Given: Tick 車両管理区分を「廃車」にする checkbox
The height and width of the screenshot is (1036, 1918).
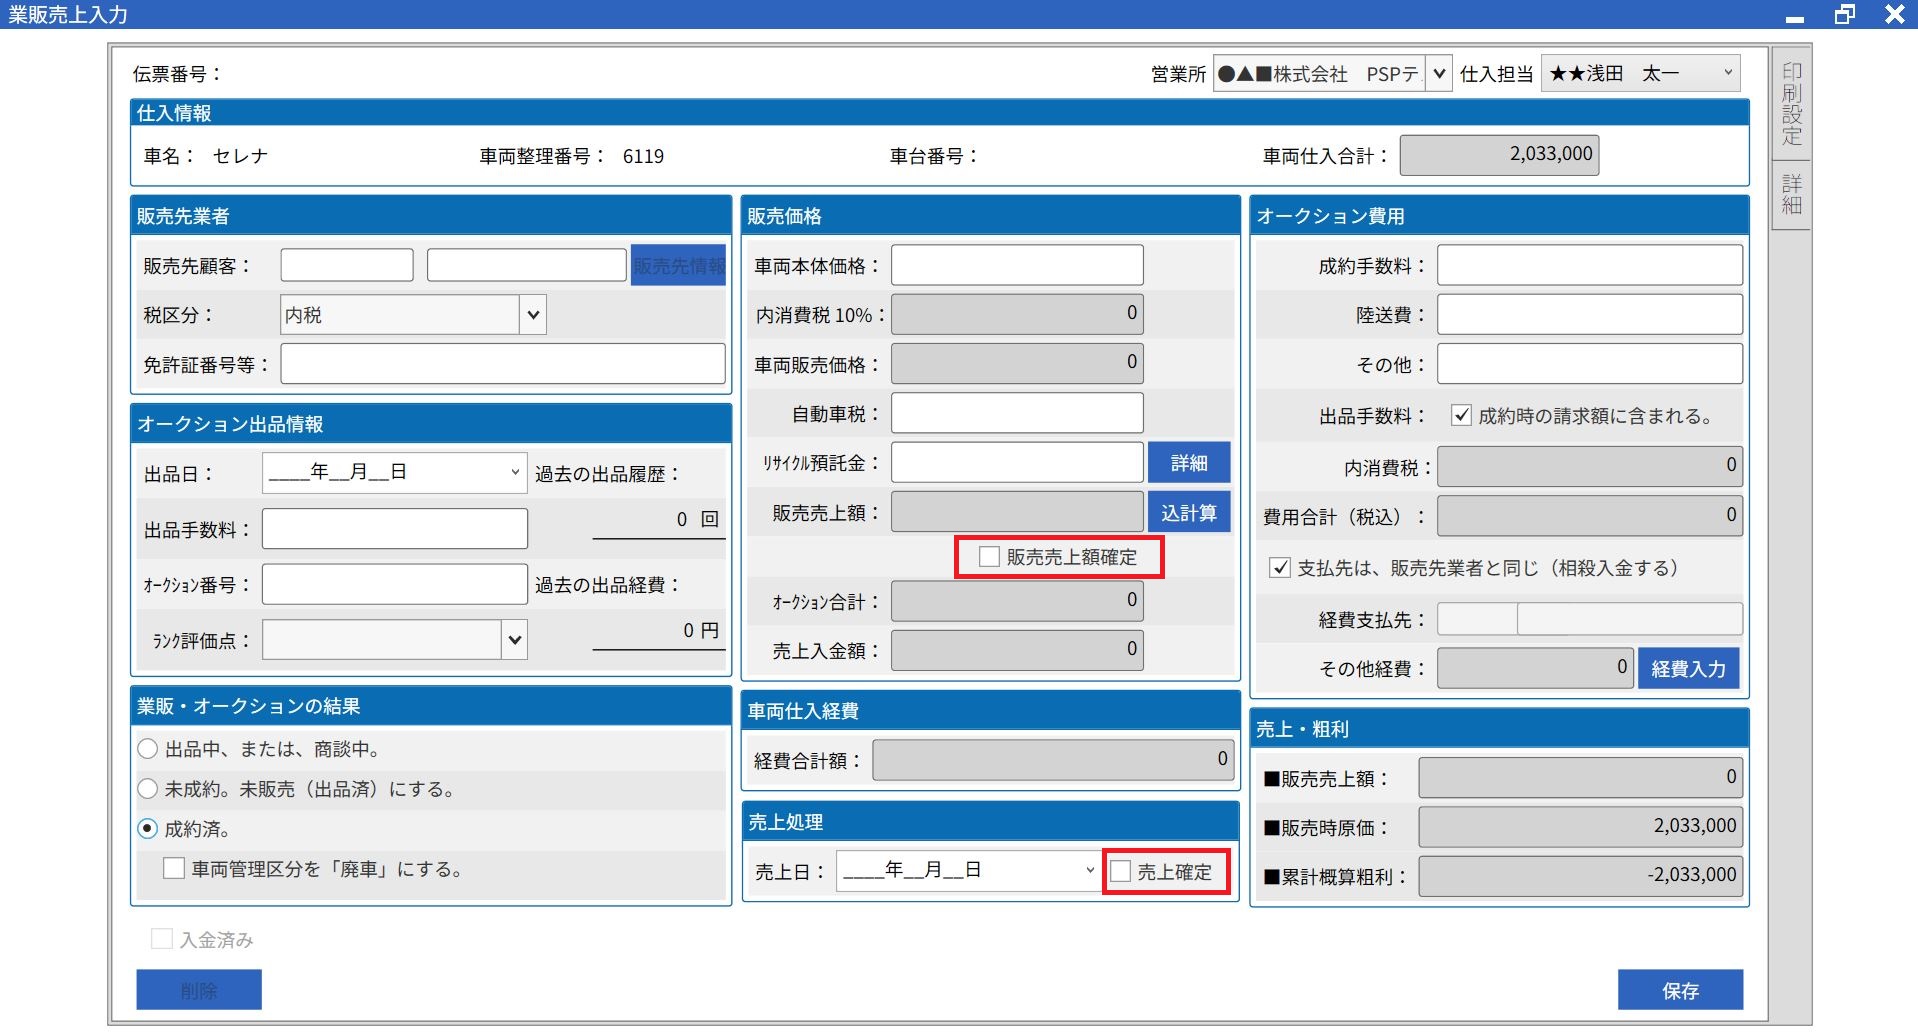Looking at the screenshot, I should (x=174, y=869).
